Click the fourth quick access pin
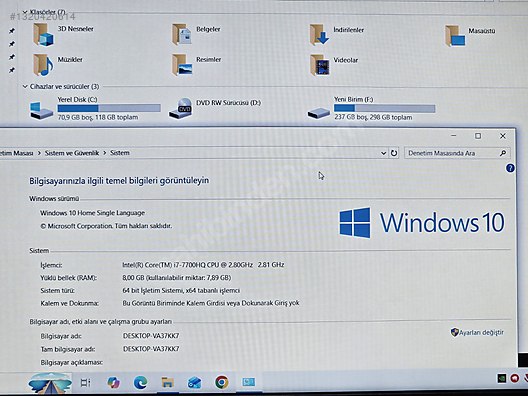Screen dimensions: 528x396 click(12, 70)
